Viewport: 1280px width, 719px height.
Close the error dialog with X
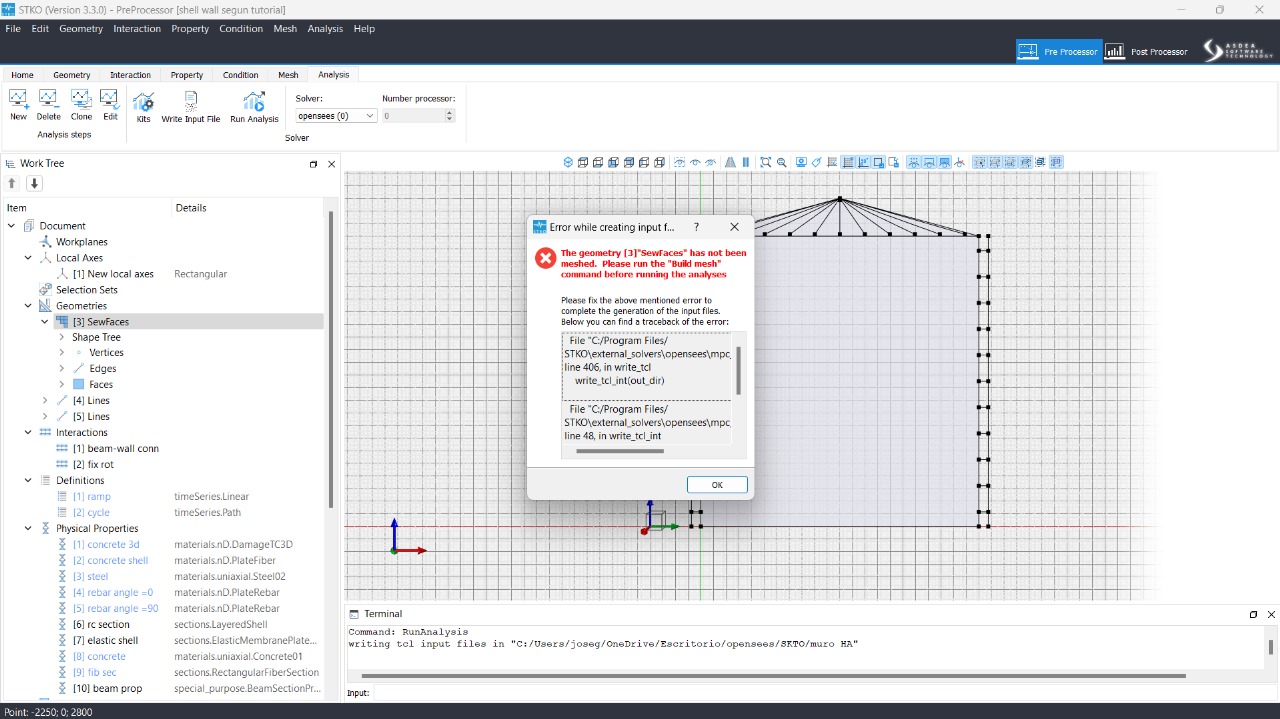click(x=734, y=227)
